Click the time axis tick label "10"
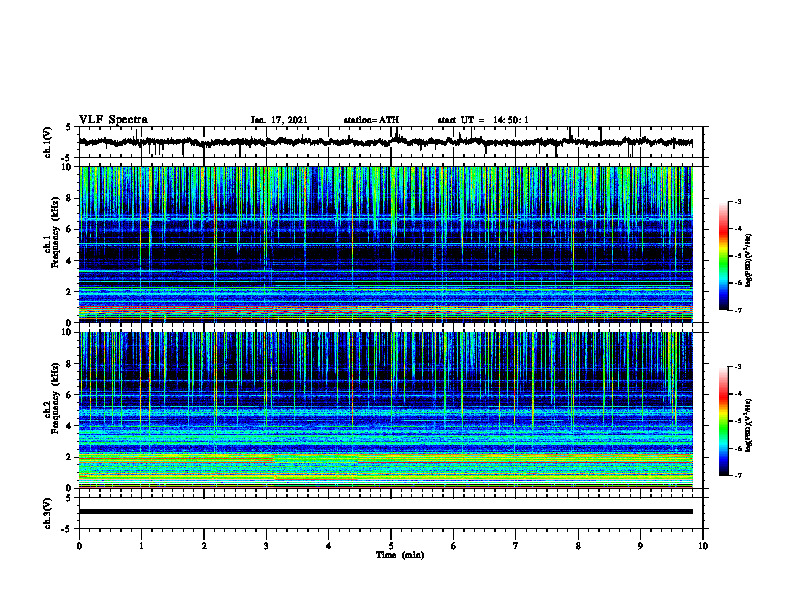792x612 pixels. (x=703, y=546)
